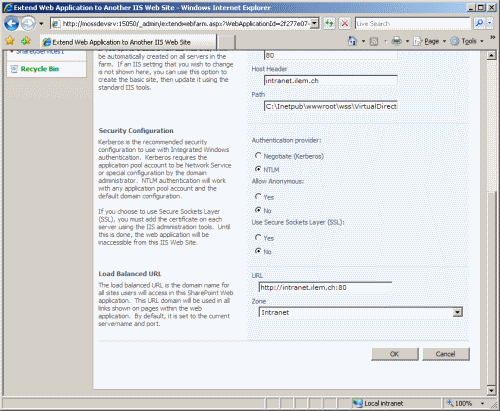Select the Extend Web Application browser tab
The height and width of the screenshot is (411, 500).
pyautogui.click(x=129, y=42)
